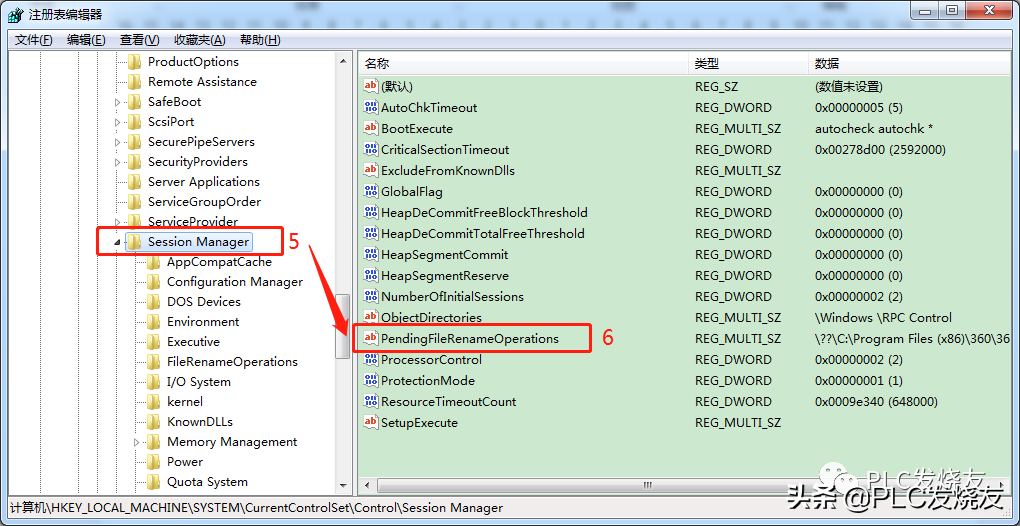
Task: Expand the Memory Management tree node
Action: click(x=137, y=442)
